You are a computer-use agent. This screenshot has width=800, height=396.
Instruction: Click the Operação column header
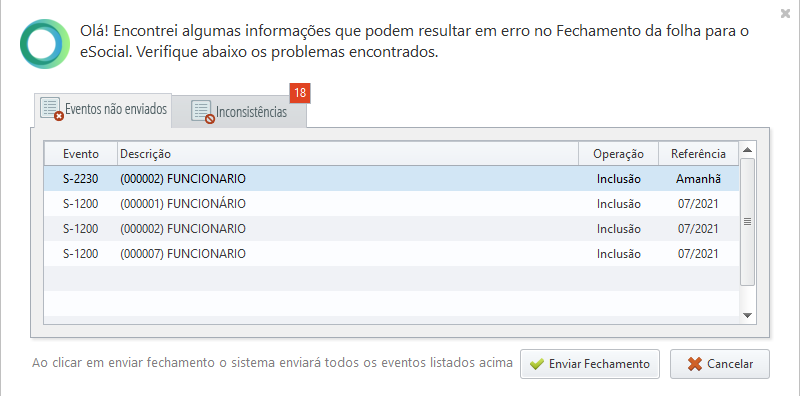tap(618, 154)
